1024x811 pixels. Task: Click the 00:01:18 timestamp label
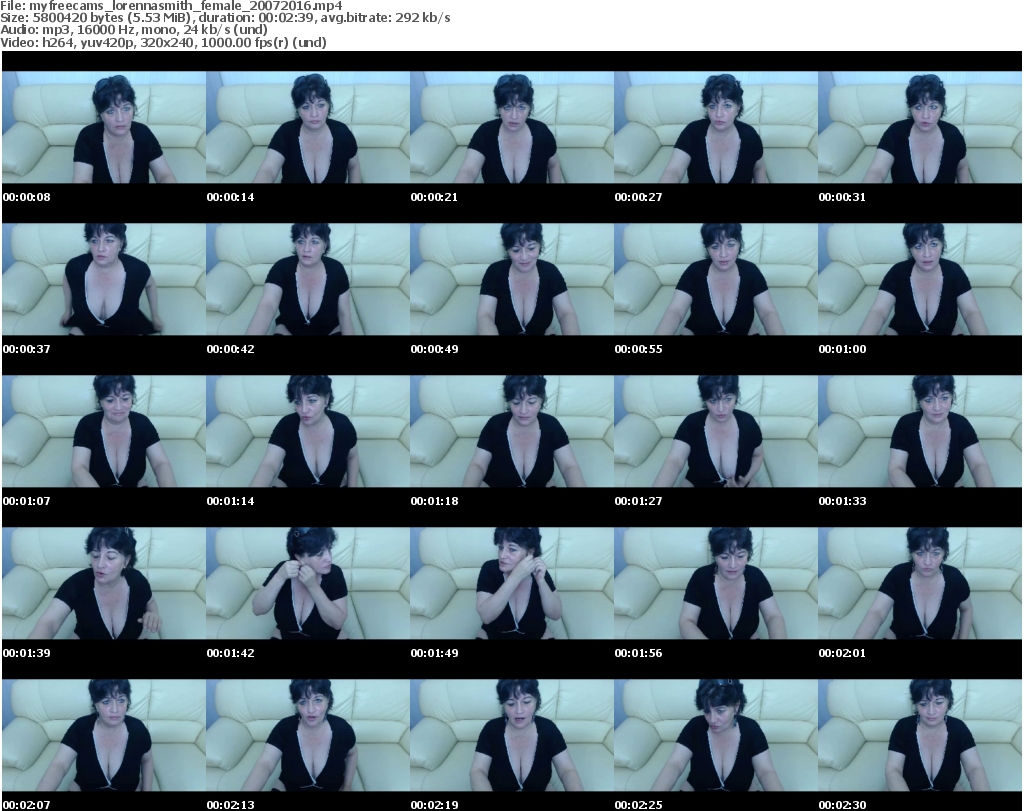tap(434, 501)
